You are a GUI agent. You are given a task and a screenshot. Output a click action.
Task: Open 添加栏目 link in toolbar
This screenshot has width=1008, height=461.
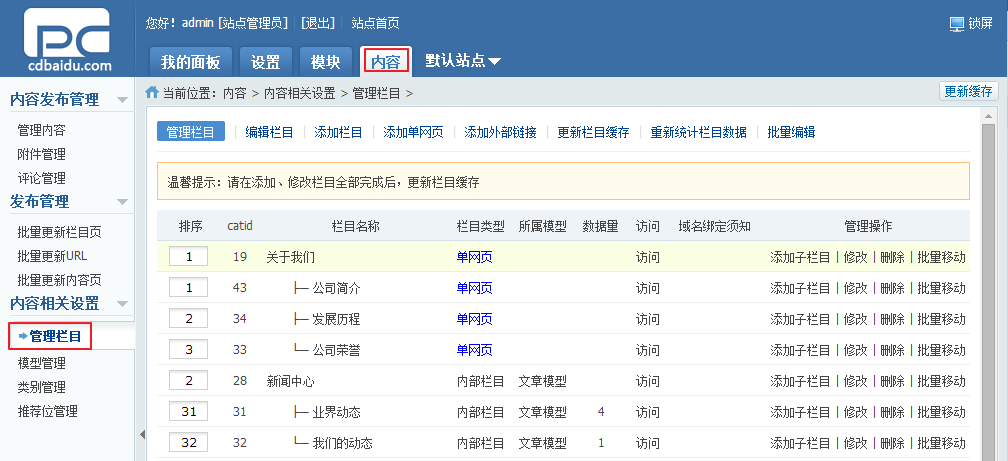click(x=338, y=132)
